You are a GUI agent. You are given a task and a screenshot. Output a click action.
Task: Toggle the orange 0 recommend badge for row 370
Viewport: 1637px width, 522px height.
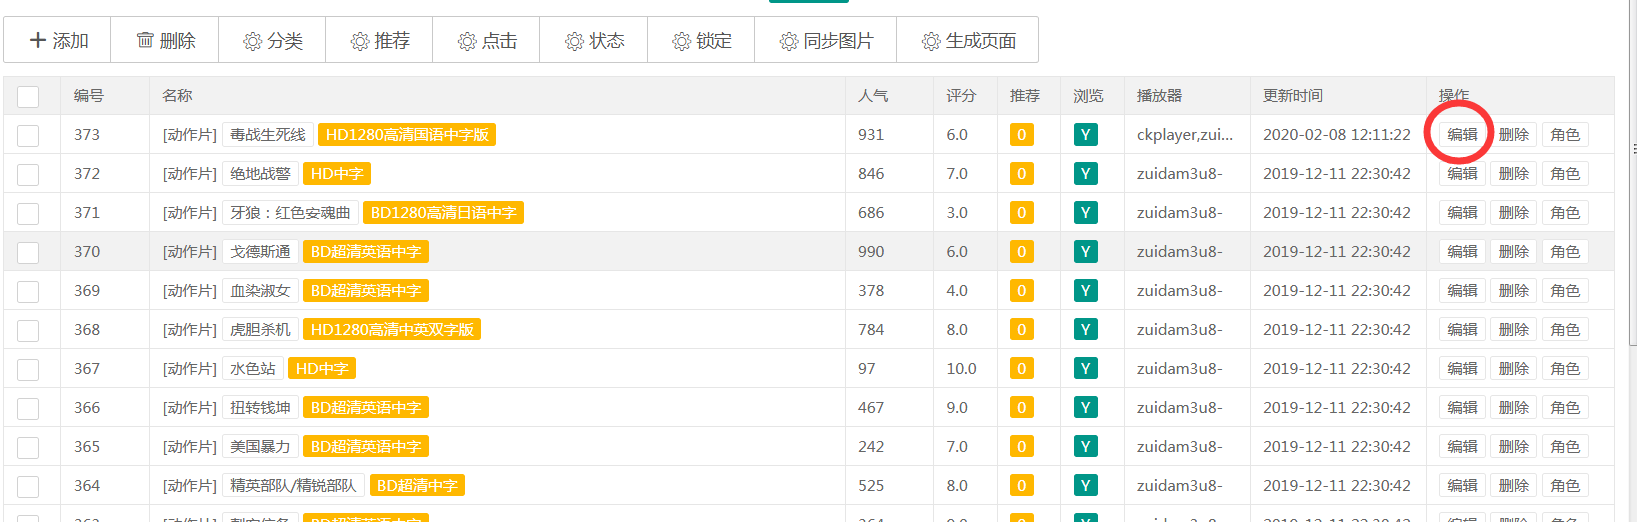(x=1021, y=252)
